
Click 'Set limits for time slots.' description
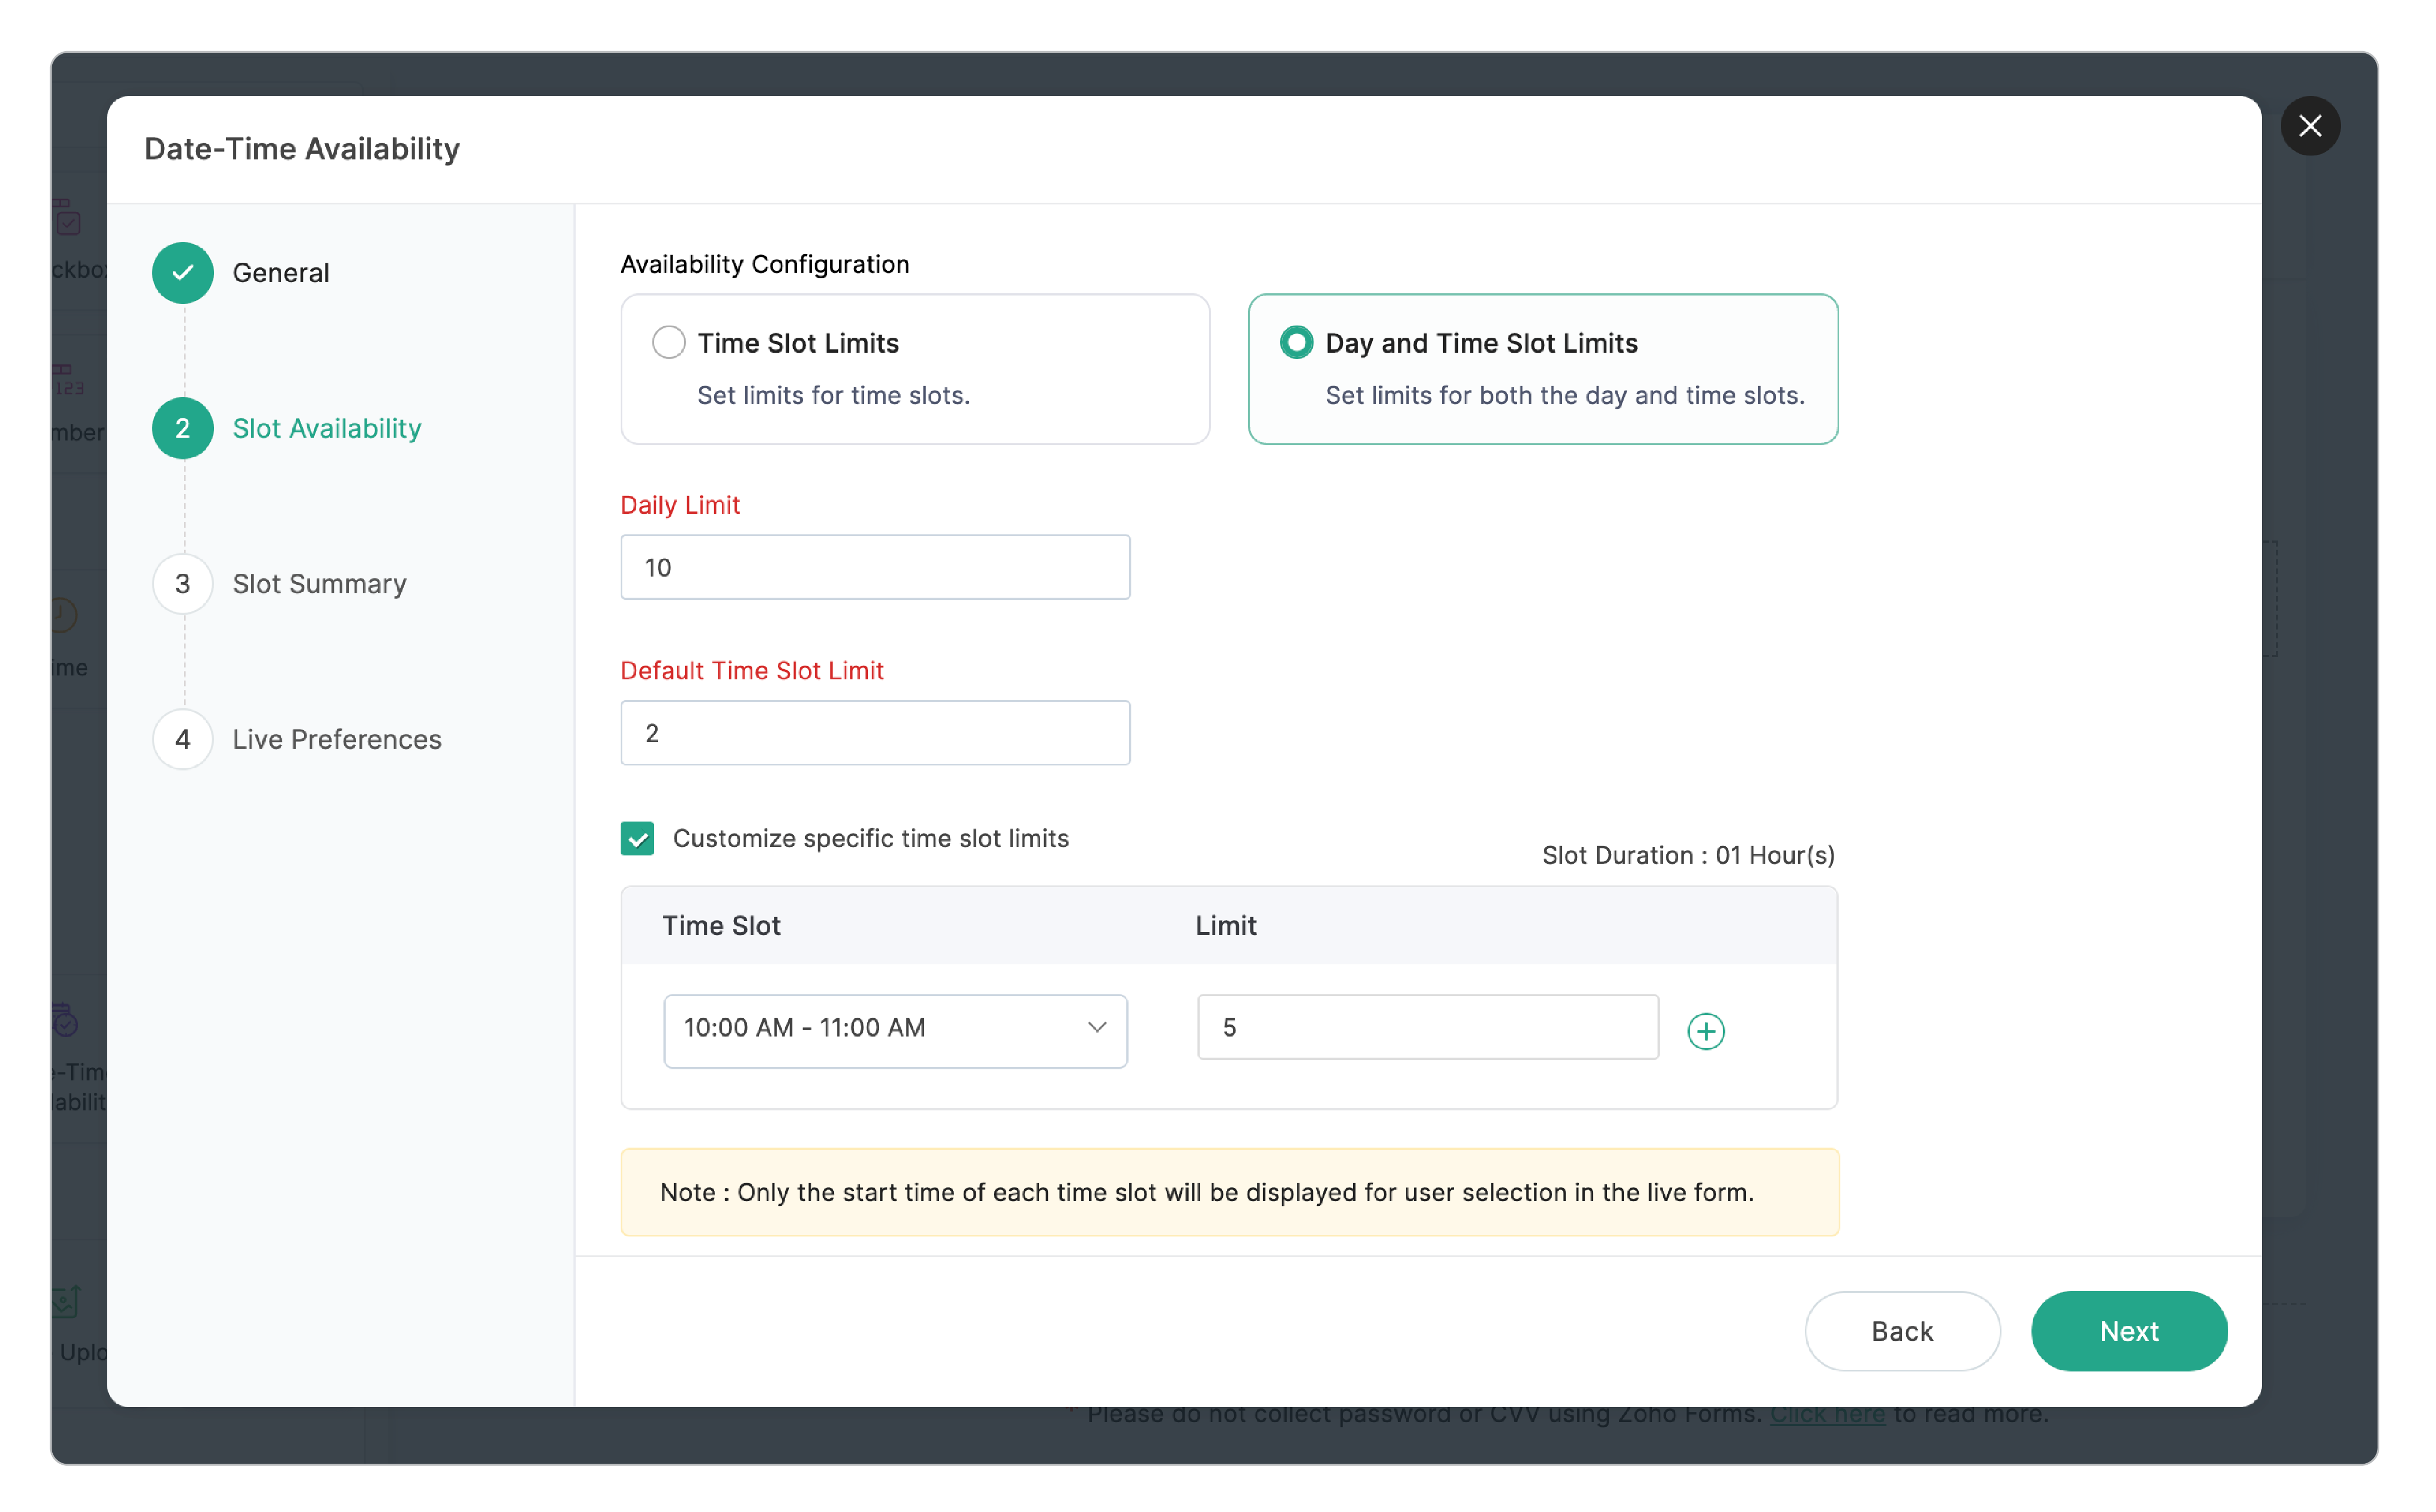point(834,395)
